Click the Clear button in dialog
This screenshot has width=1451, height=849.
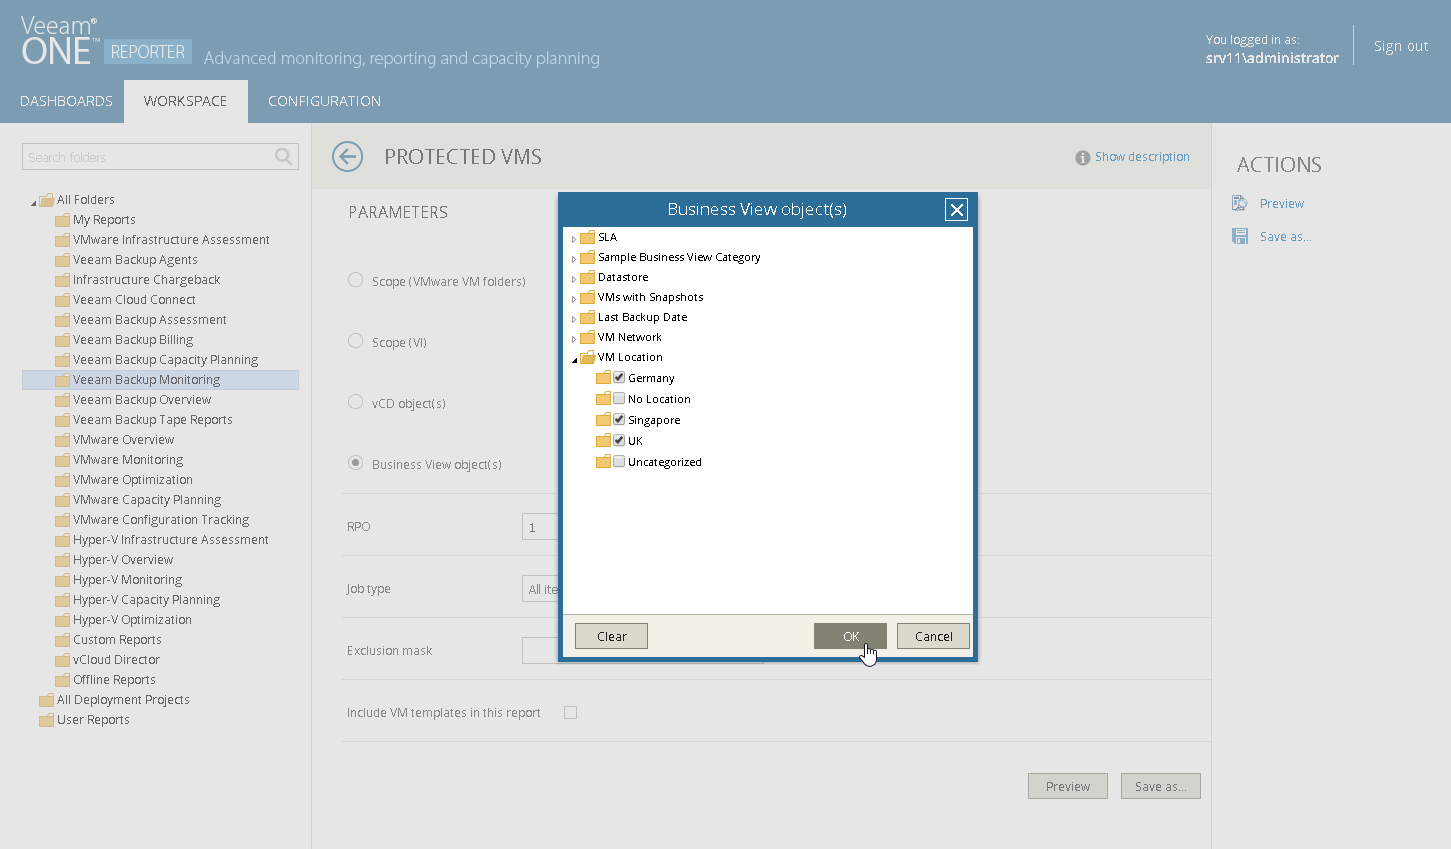611,636
